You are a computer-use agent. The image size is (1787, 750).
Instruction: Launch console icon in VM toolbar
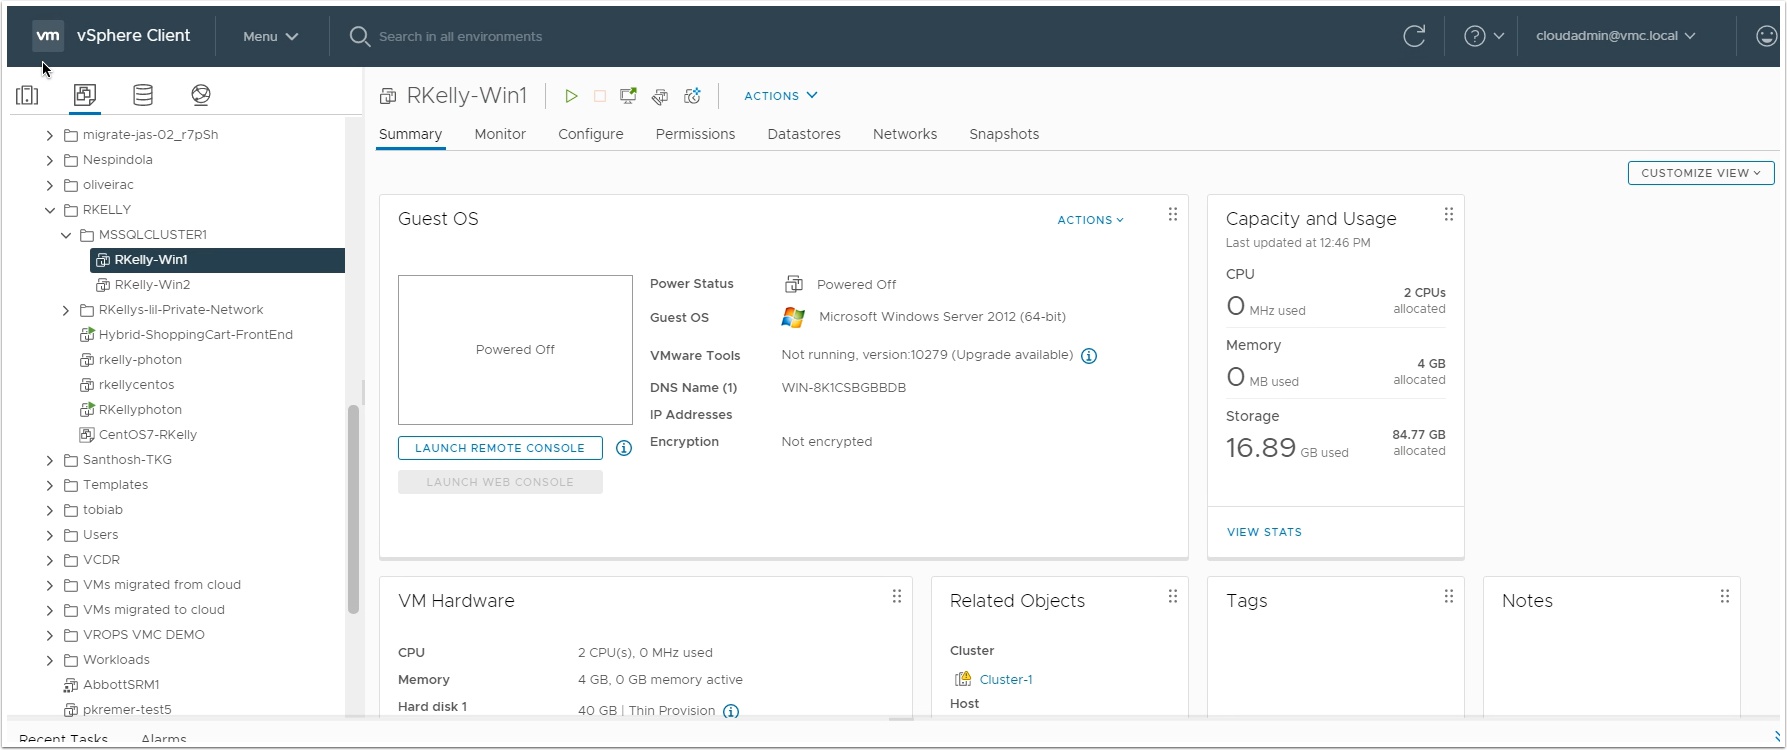(x=628, y=96)
